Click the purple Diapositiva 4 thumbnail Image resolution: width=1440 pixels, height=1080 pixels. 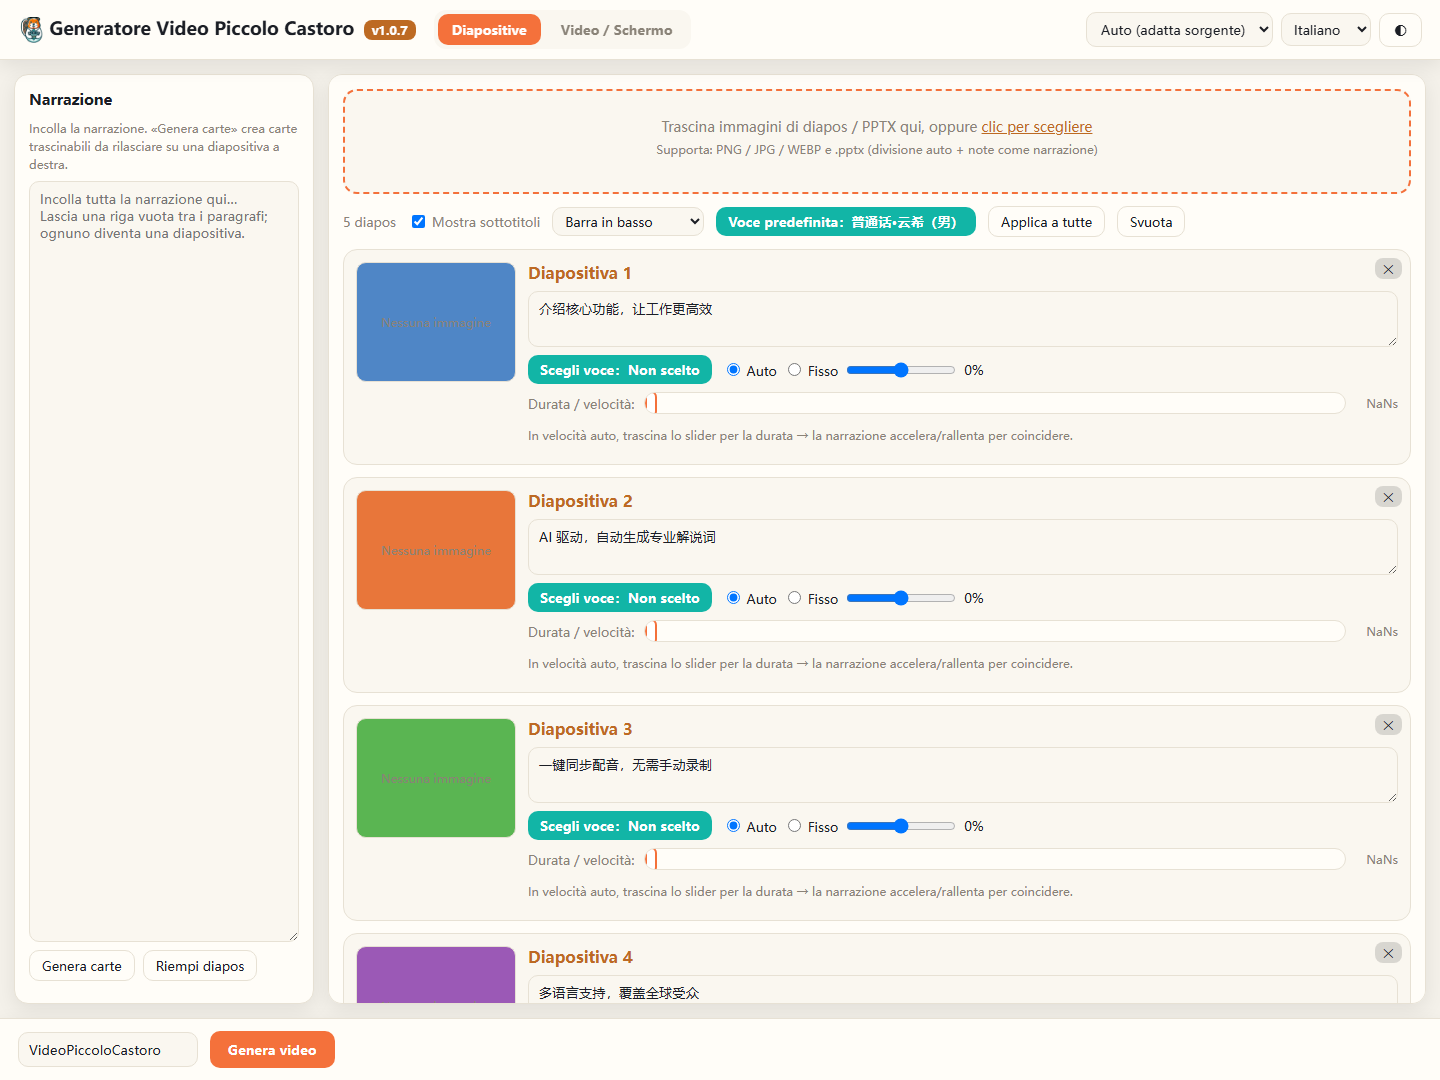click(x=436, y=975)
